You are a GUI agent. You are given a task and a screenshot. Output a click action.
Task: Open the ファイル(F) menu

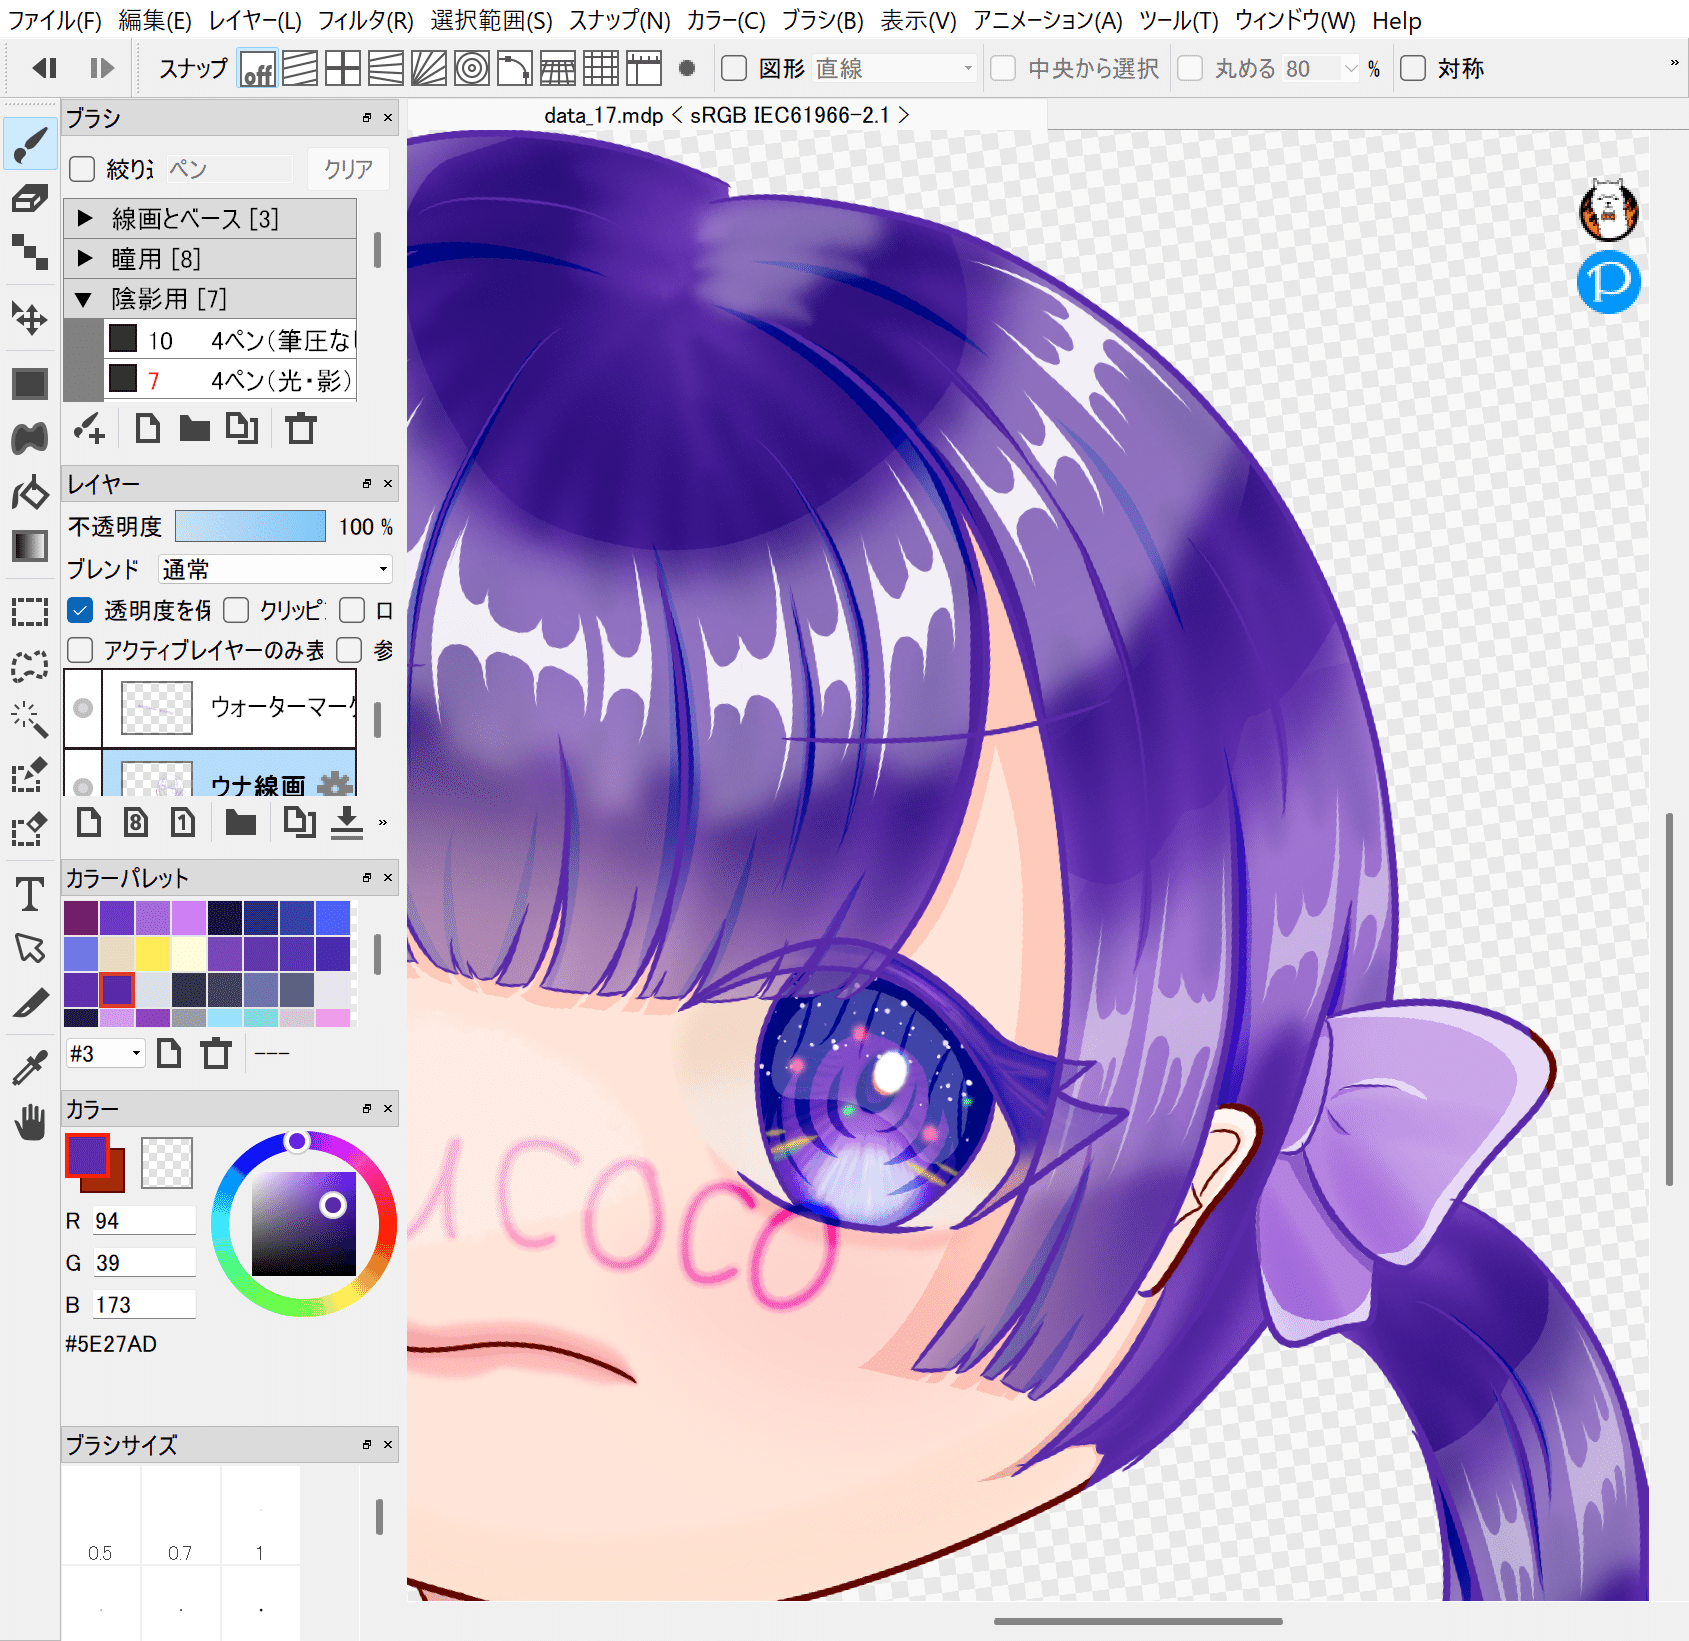(55, 20)
